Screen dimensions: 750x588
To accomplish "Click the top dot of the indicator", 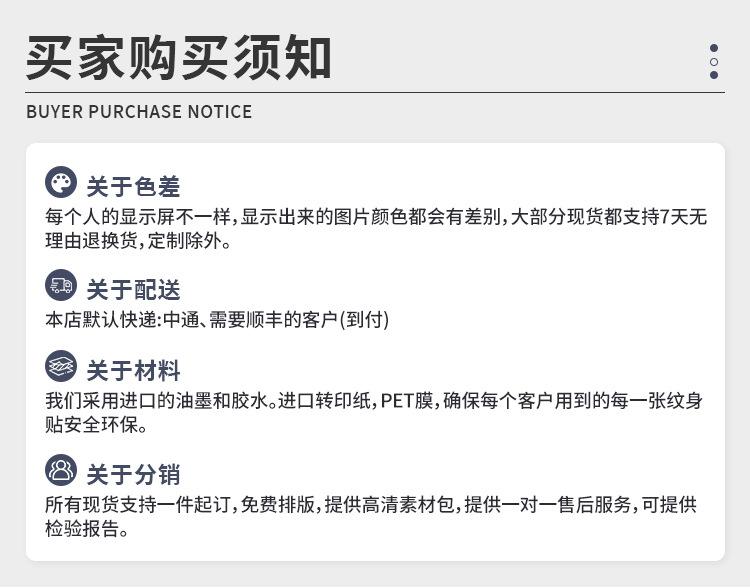I will [714, 48].
